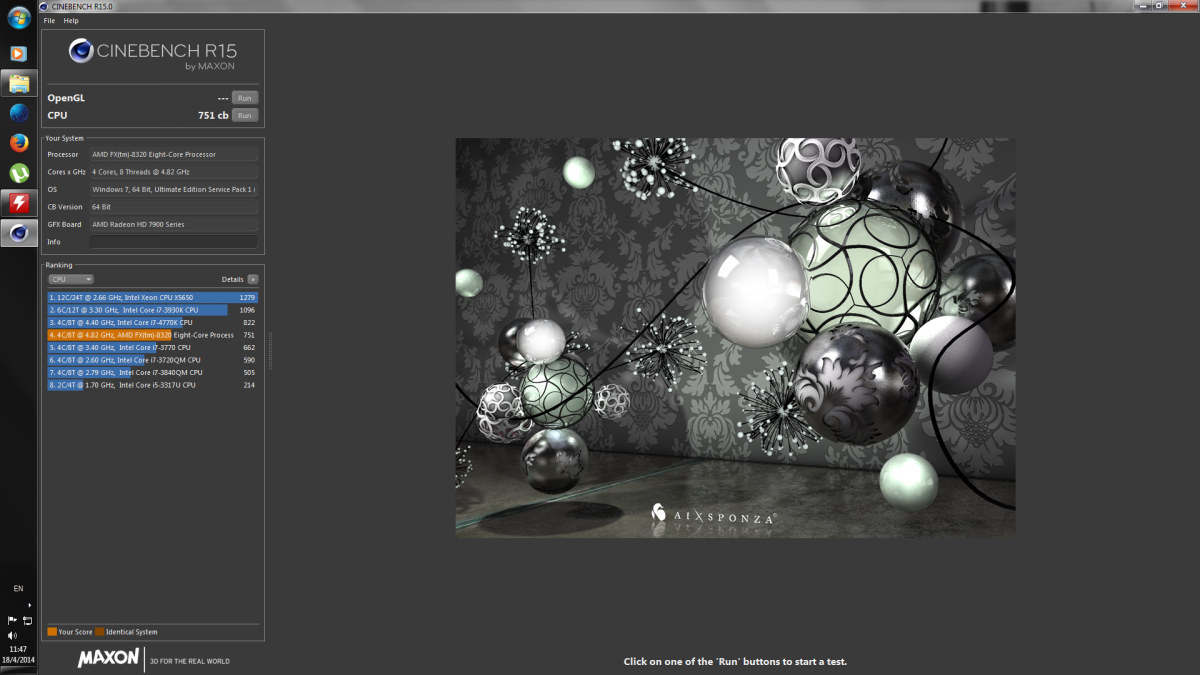This screenshot has height=675, width=1200.
Task: Expand ranking Details arrow button
Action: [x=253, y=280]
